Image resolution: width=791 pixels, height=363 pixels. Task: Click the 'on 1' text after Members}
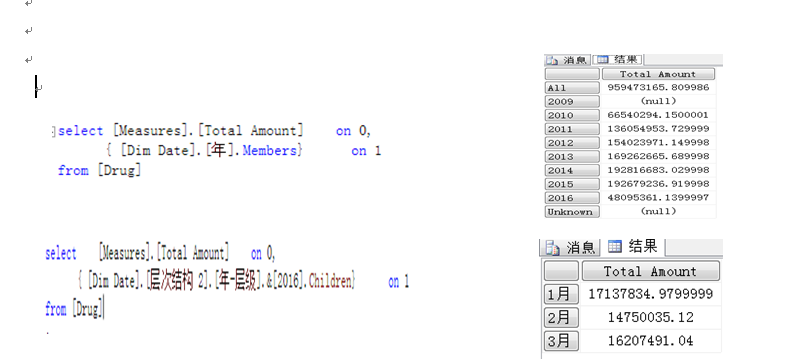point(366,151)
